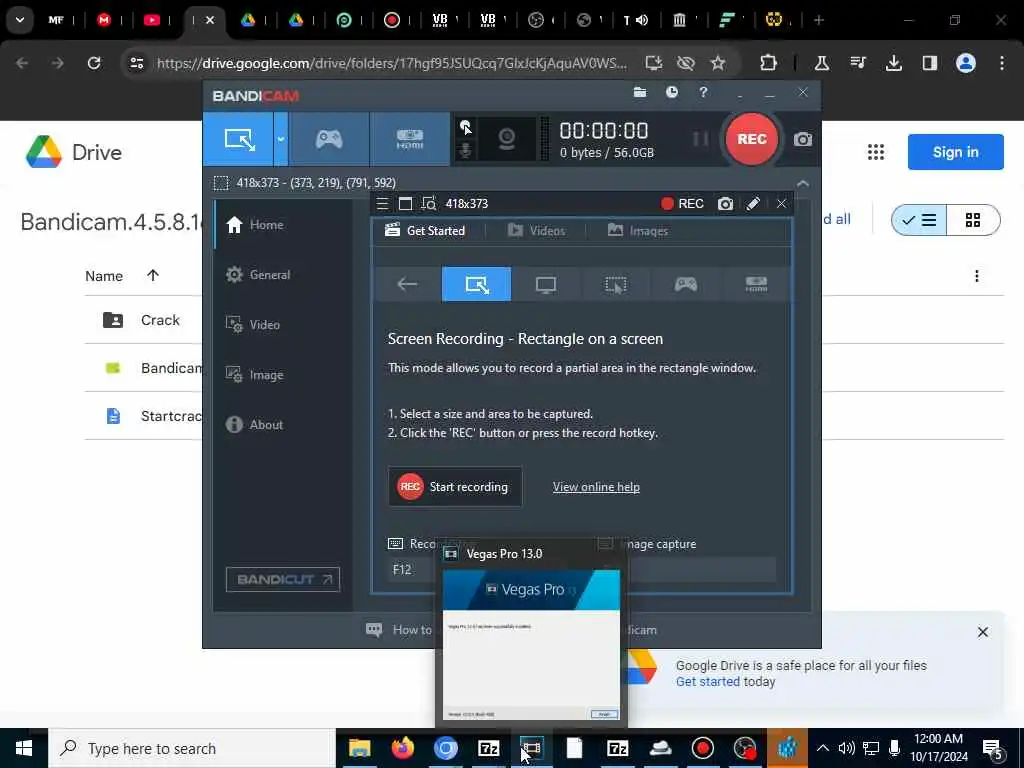Toggle Drive sort direction arrow
Image resolution: width=1024 pixels, height=768 pixels.
click(x=153, y=275)
